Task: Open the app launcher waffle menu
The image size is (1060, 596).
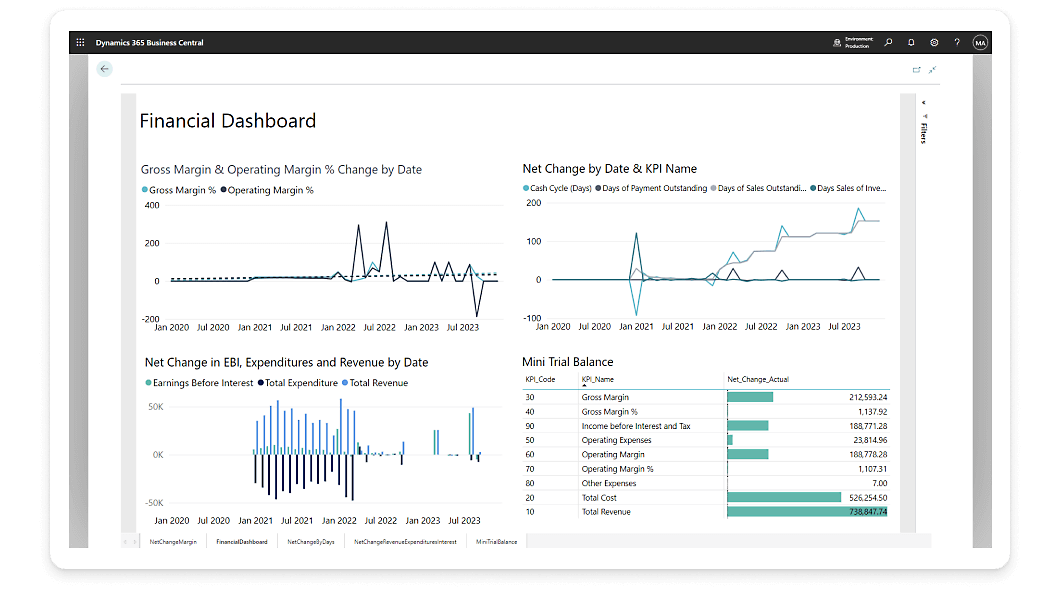Action: tap(80, 43)
